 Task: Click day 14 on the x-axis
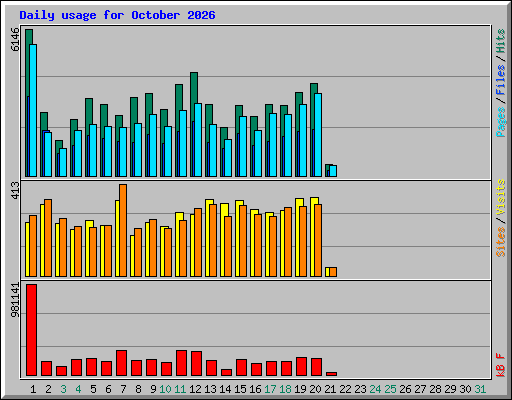tap(225, 389)
